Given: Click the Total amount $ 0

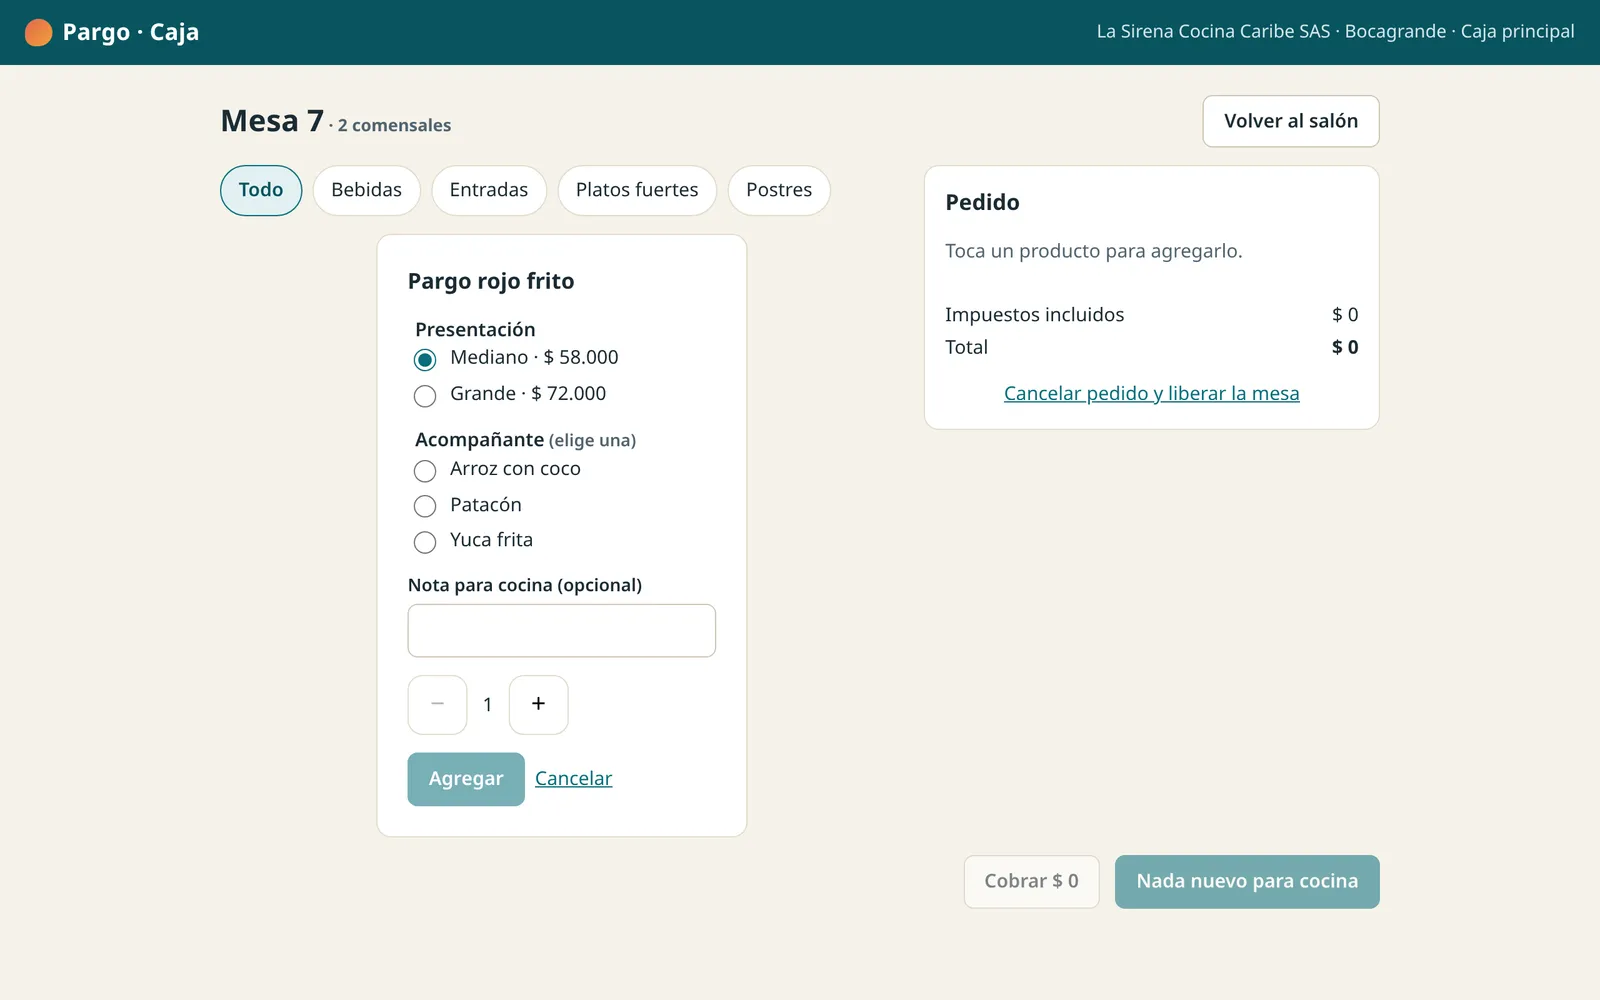Looking at the screenshot, I should click(x=1345, y=347).
